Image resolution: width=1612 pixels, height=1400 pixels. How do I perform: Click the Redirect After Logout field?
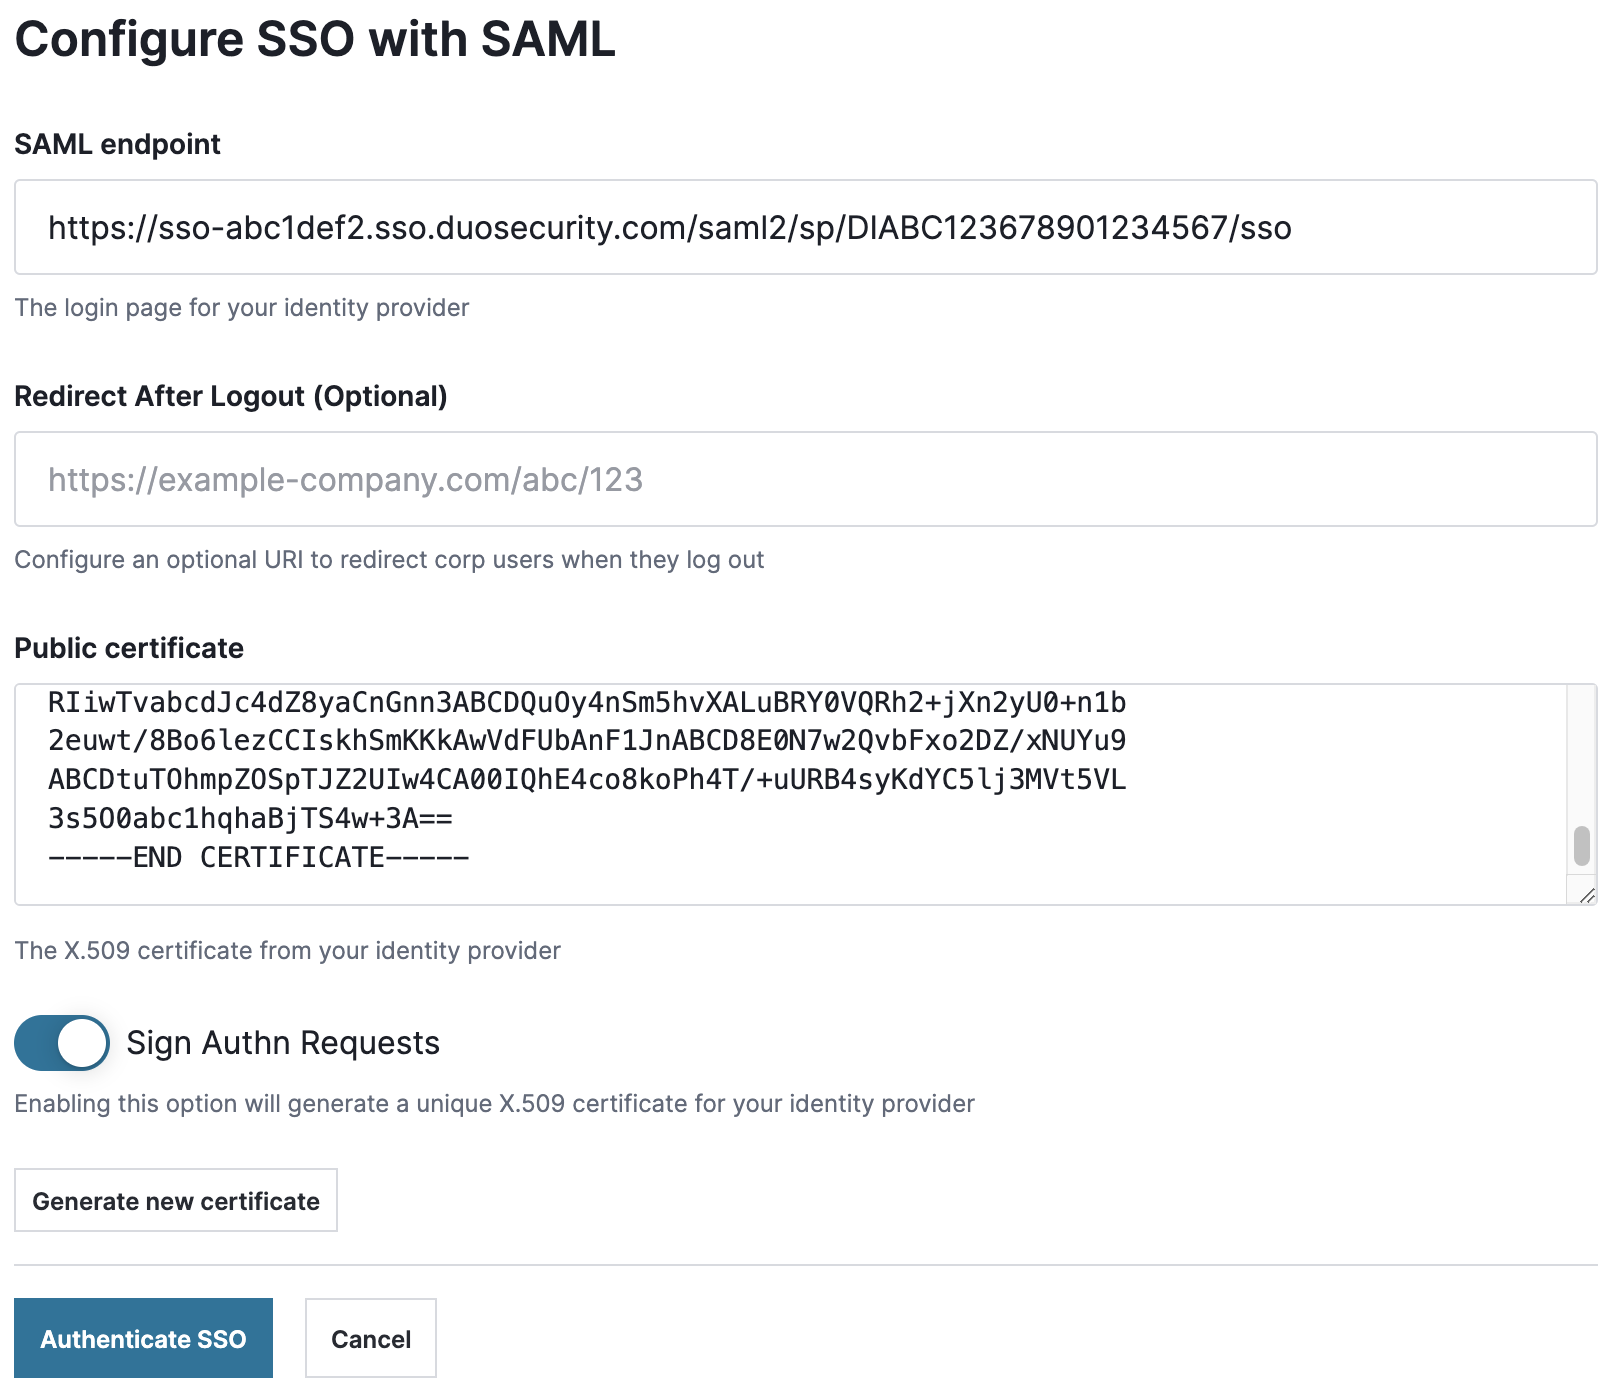[800, 479]
